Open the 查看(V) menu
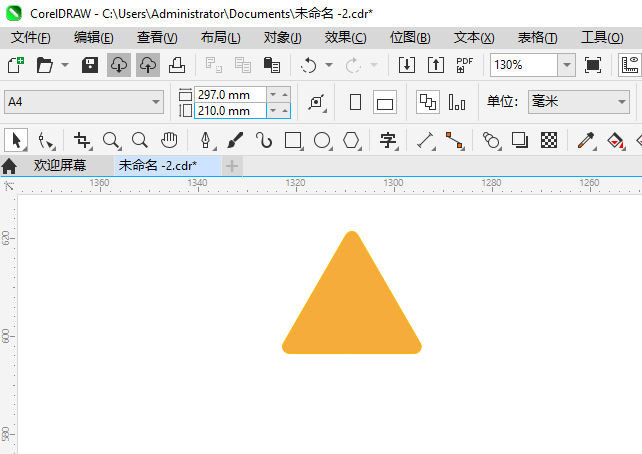The image size is (642, 454). click(157, 38)
